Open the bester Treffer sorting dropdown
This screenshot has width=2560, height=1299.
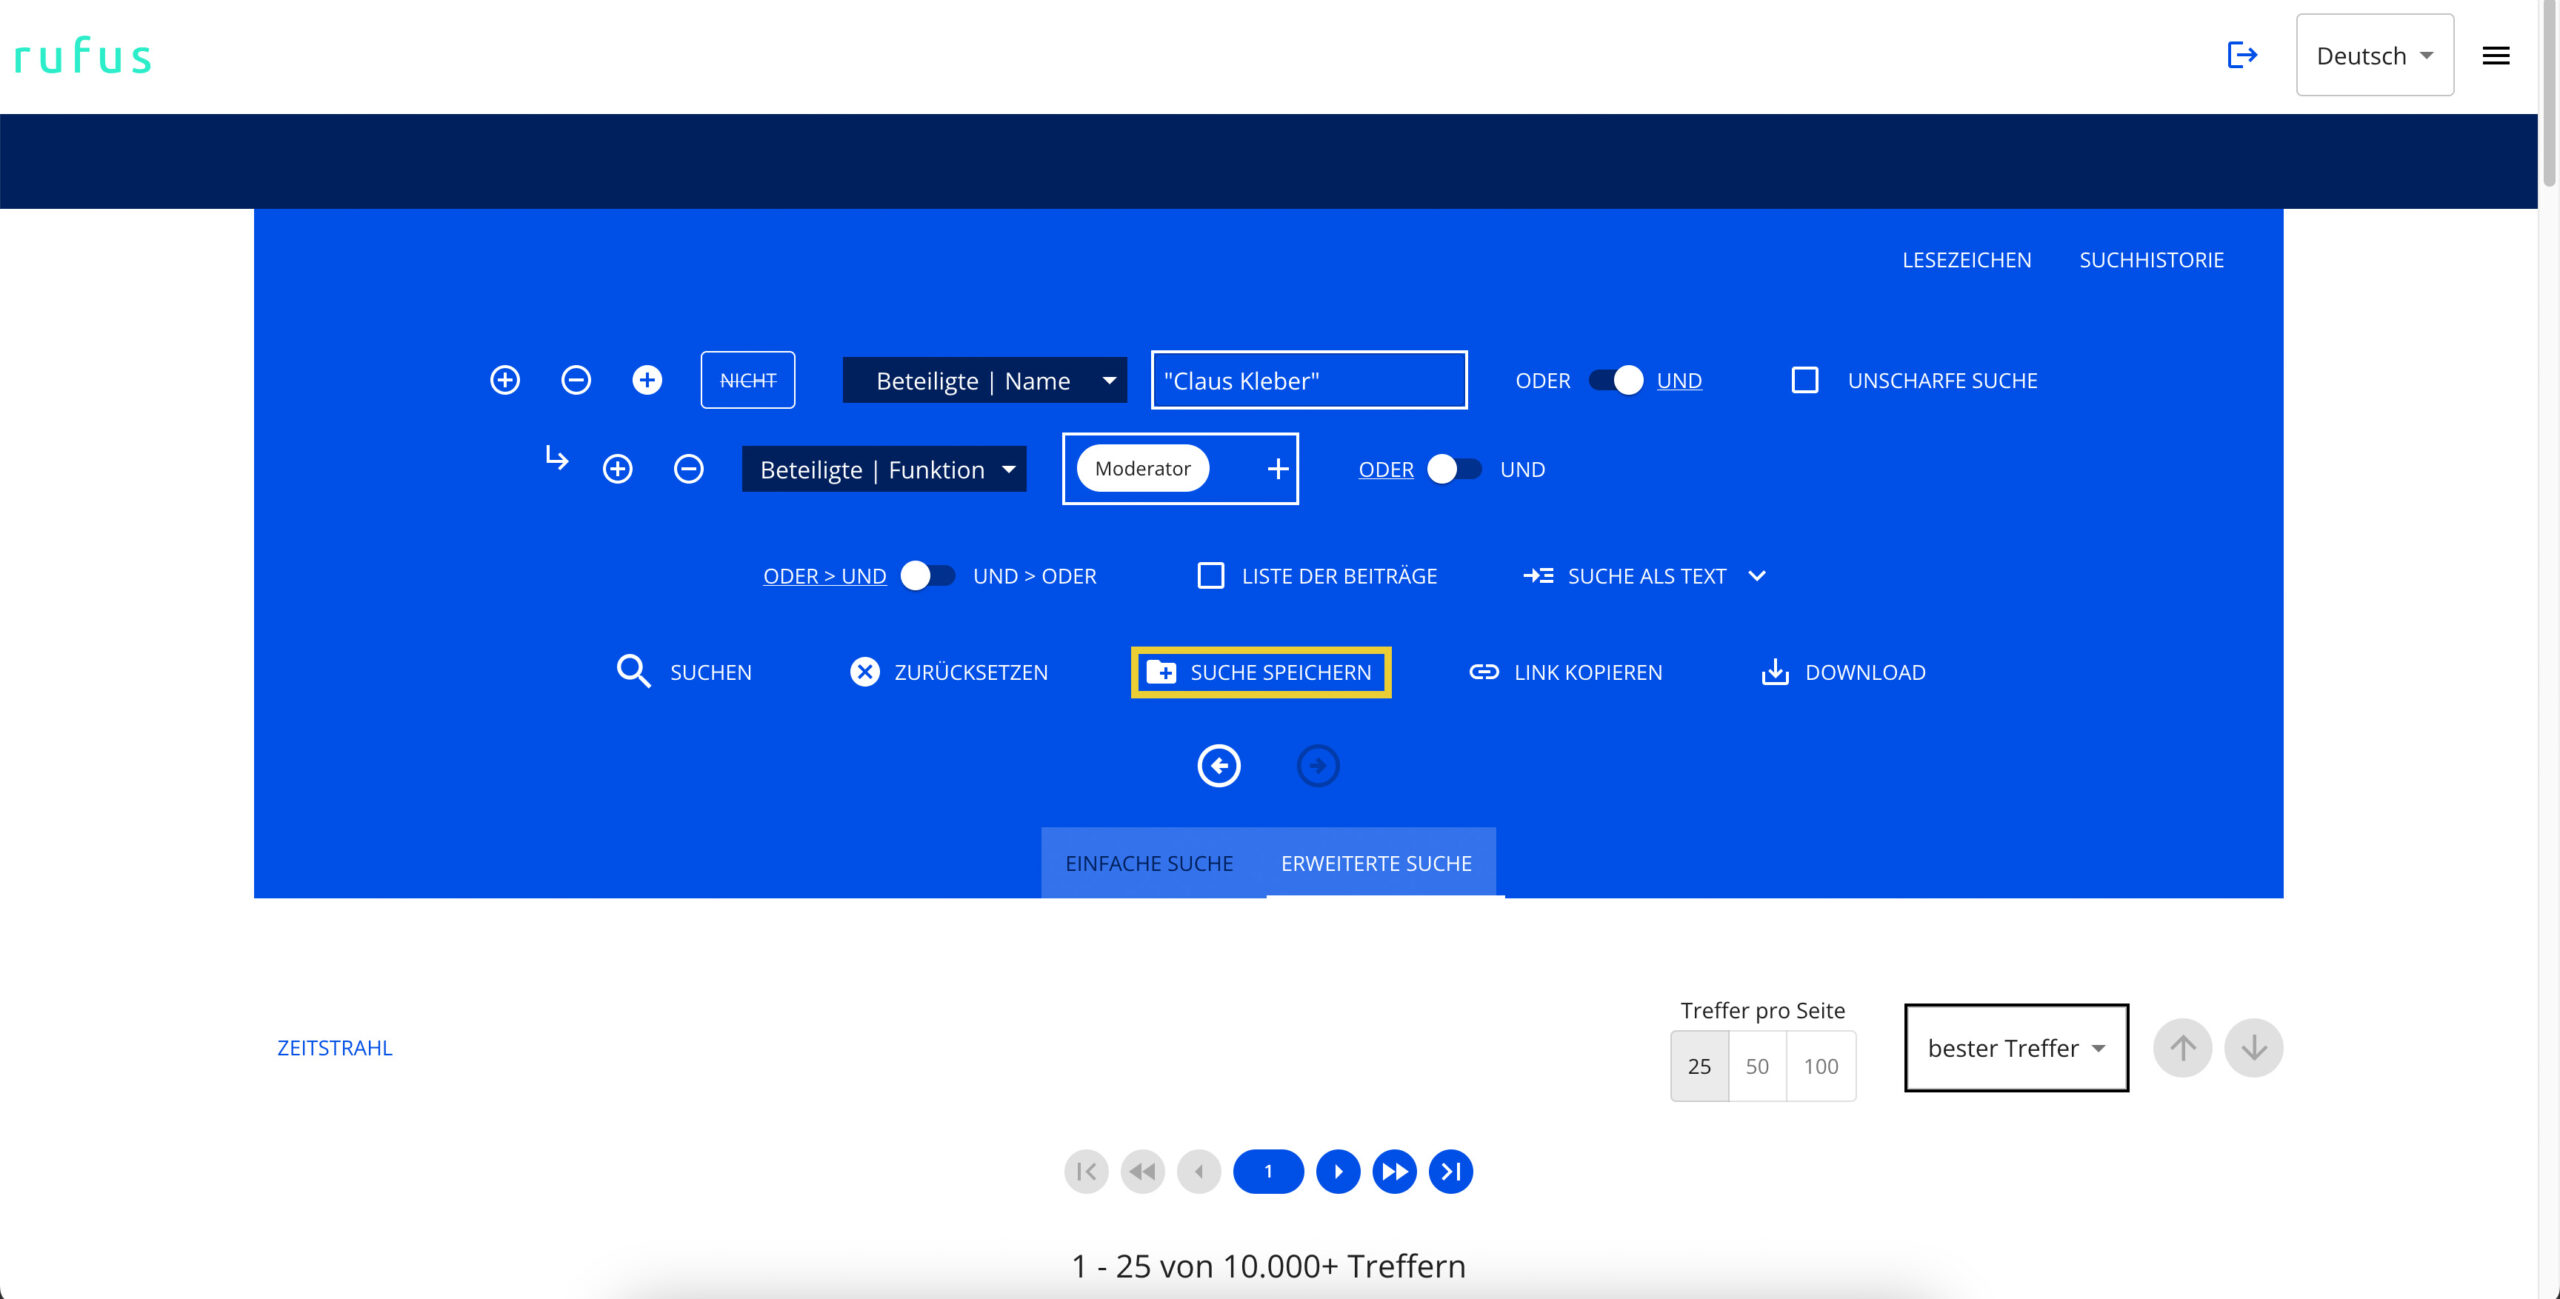(2015, 1048)
